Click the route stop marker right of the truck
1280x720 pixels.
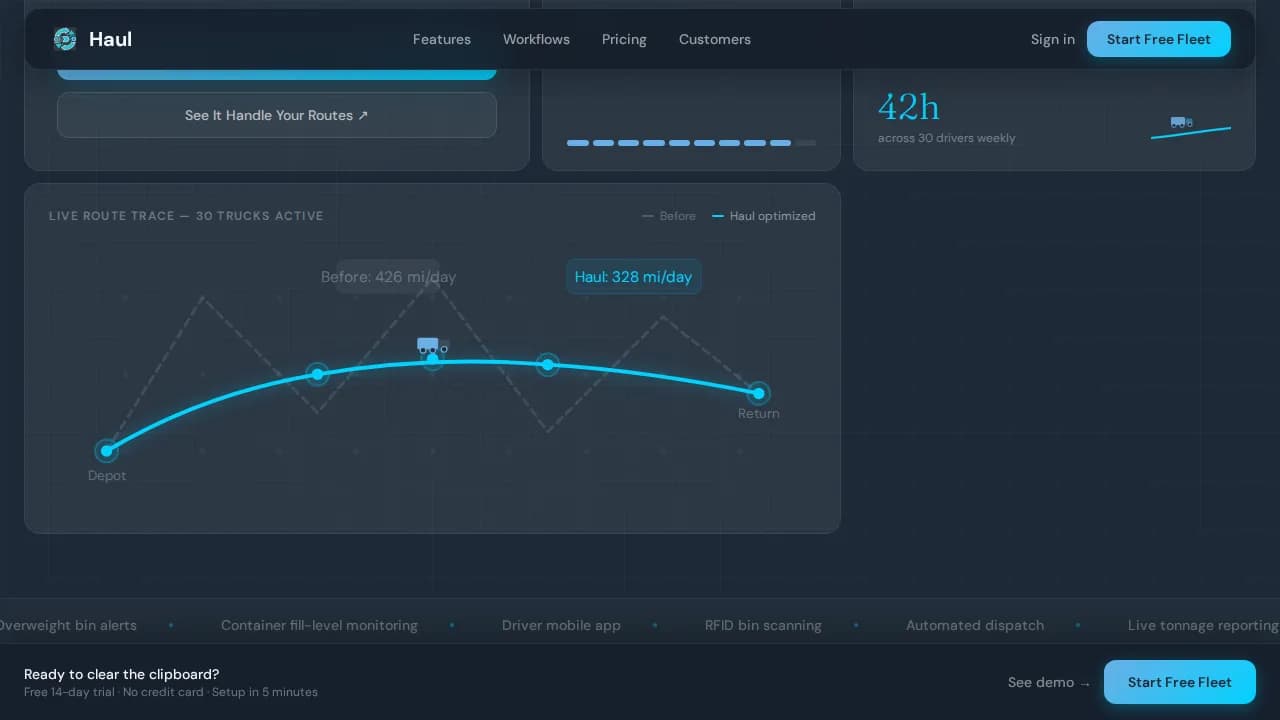click(x=547, y=365)
